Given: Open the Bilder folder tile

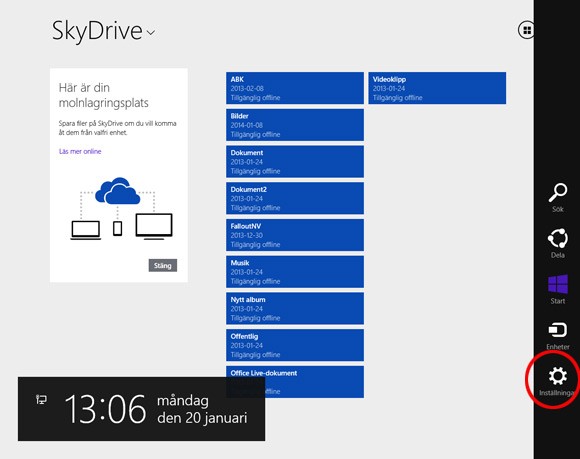Looking at the screenshot, I should tap(295, 125).
